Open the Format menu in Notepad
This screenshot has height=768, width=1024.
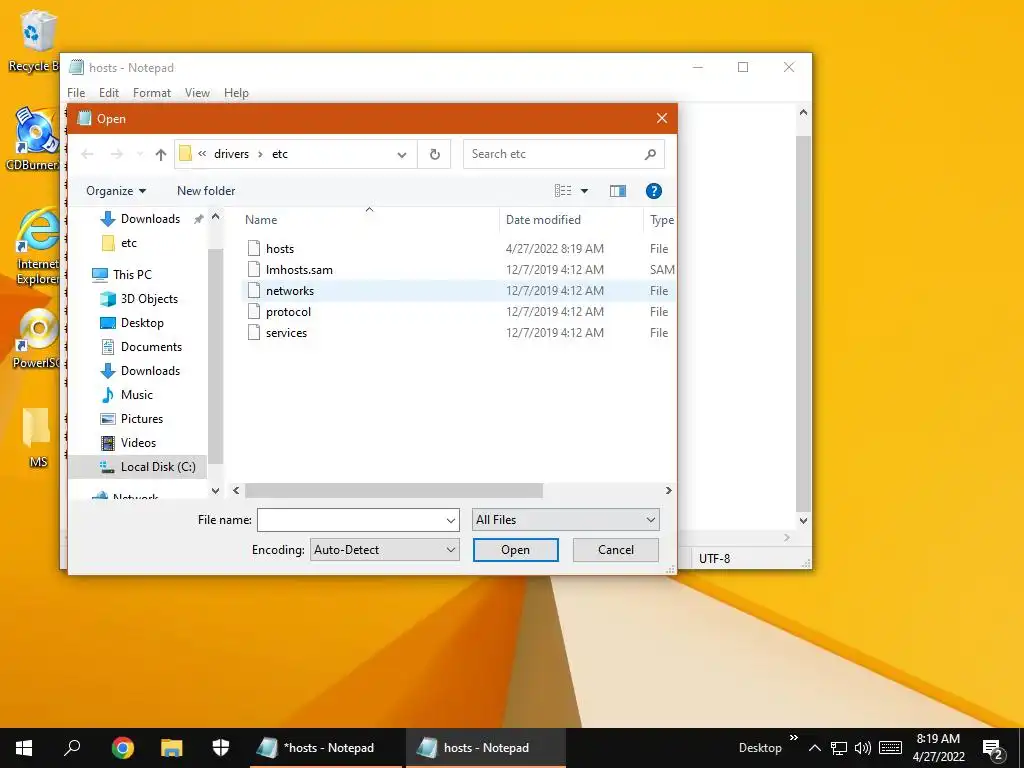(152, 93)
